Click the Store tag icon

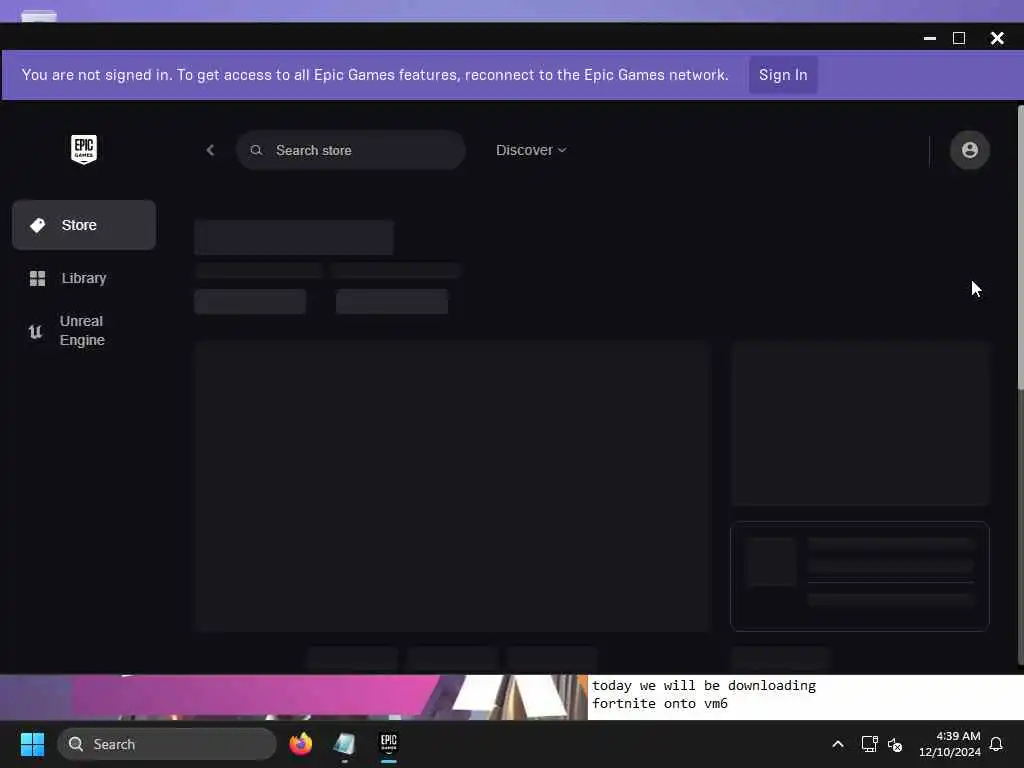37,225
